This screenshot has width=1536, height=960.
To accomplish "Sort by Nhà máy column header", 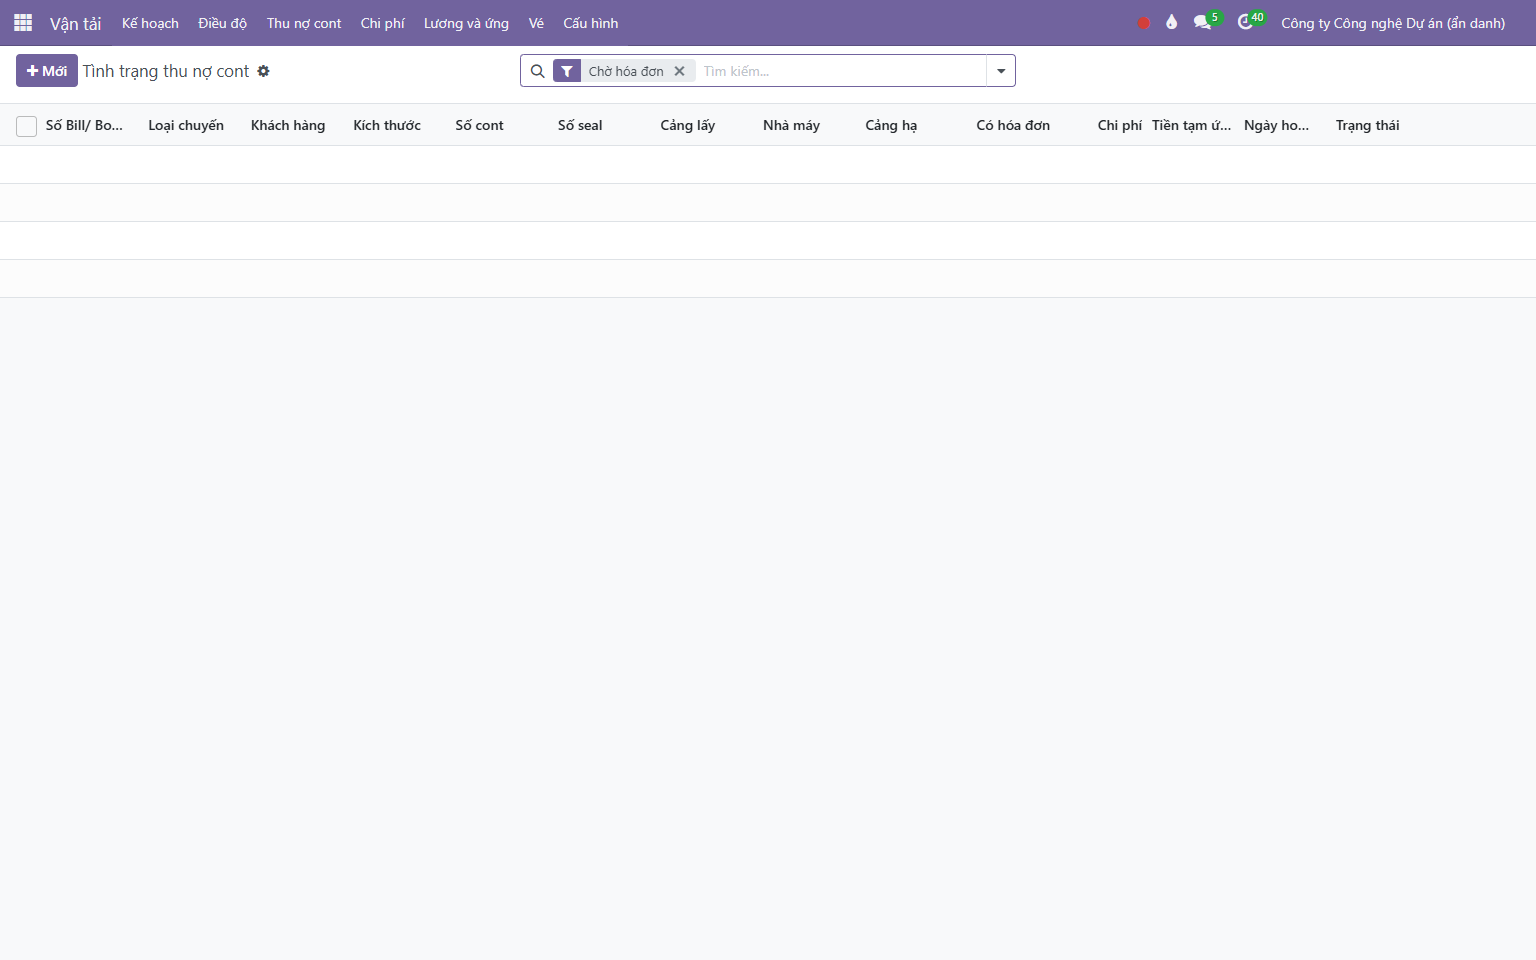I will (791, 125).
